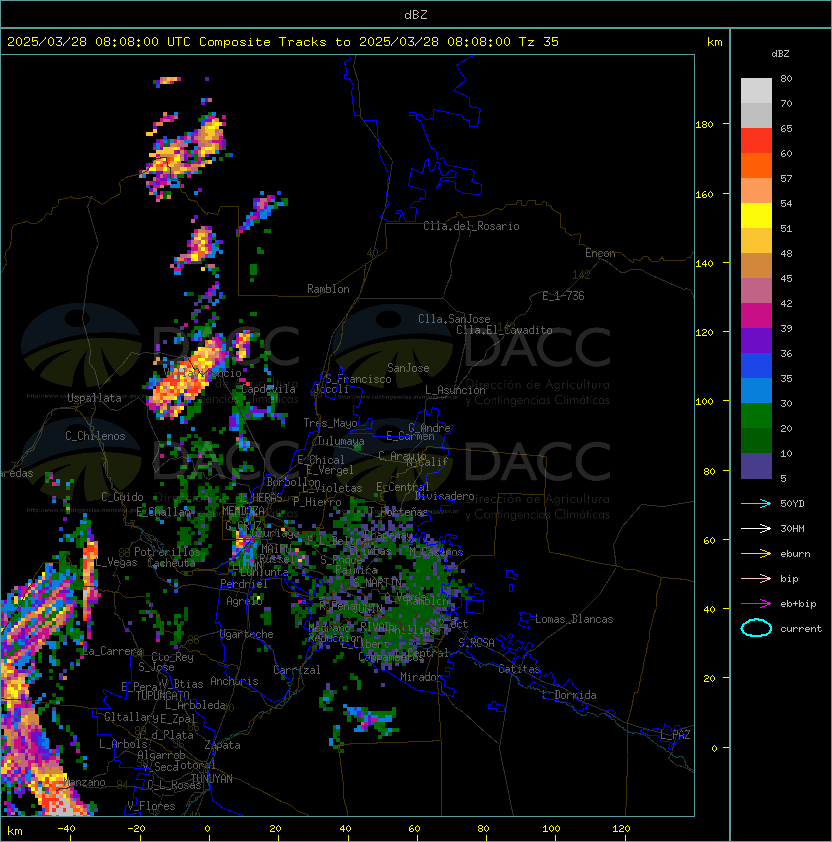Click the 'Divisadero' map label
The image size is (832, 842).
click(x=445, y=496)
